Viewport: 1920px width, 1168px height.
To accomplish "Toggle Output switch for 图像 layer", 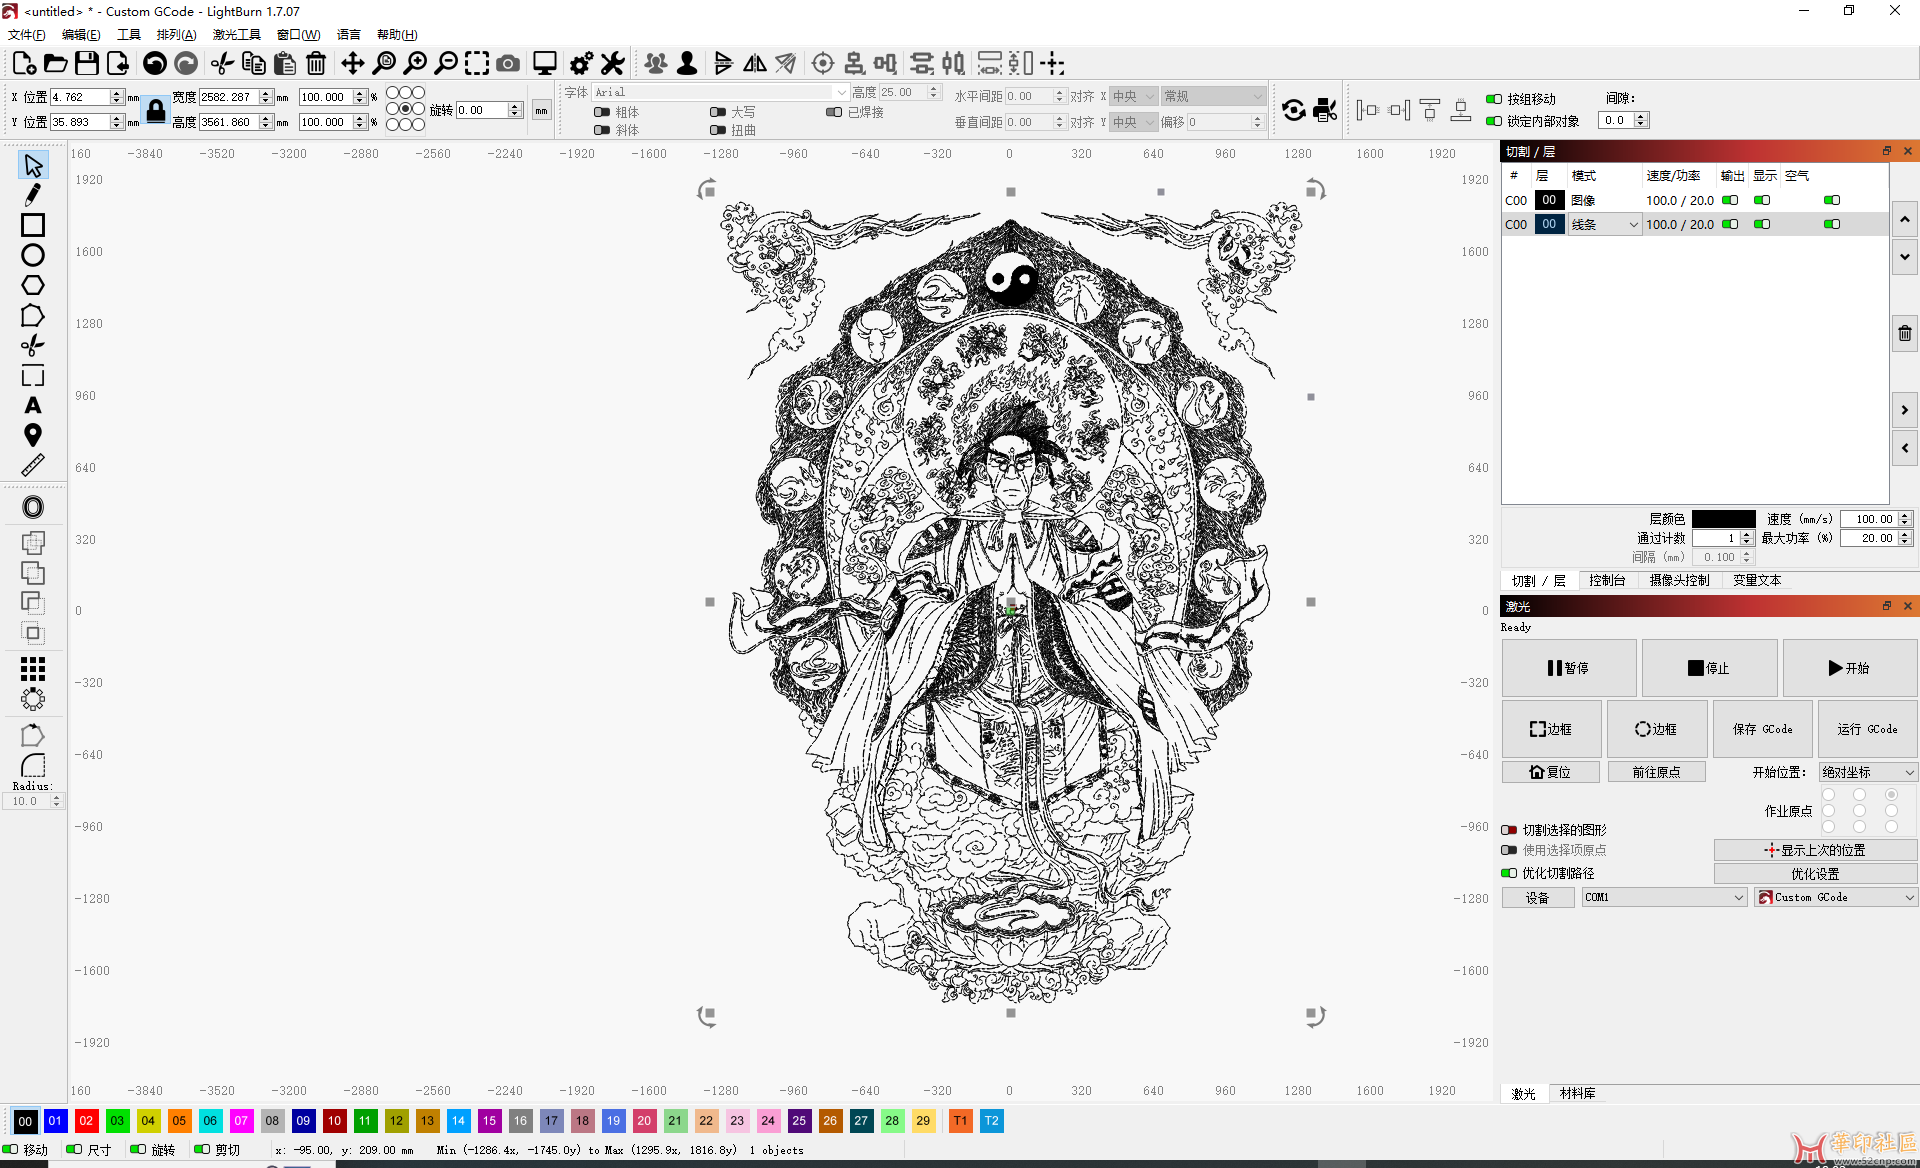I will 1730,200.
